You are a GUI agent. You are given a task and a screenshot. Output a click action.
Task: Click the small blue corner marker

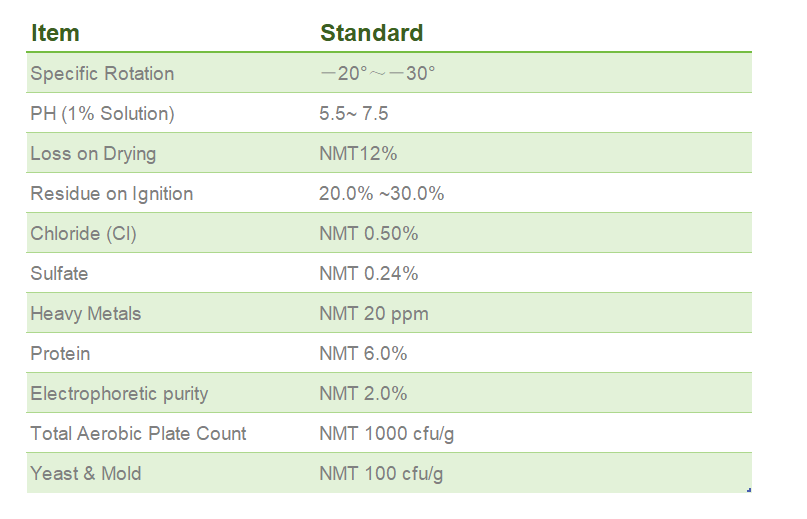(x=749, y=490)
